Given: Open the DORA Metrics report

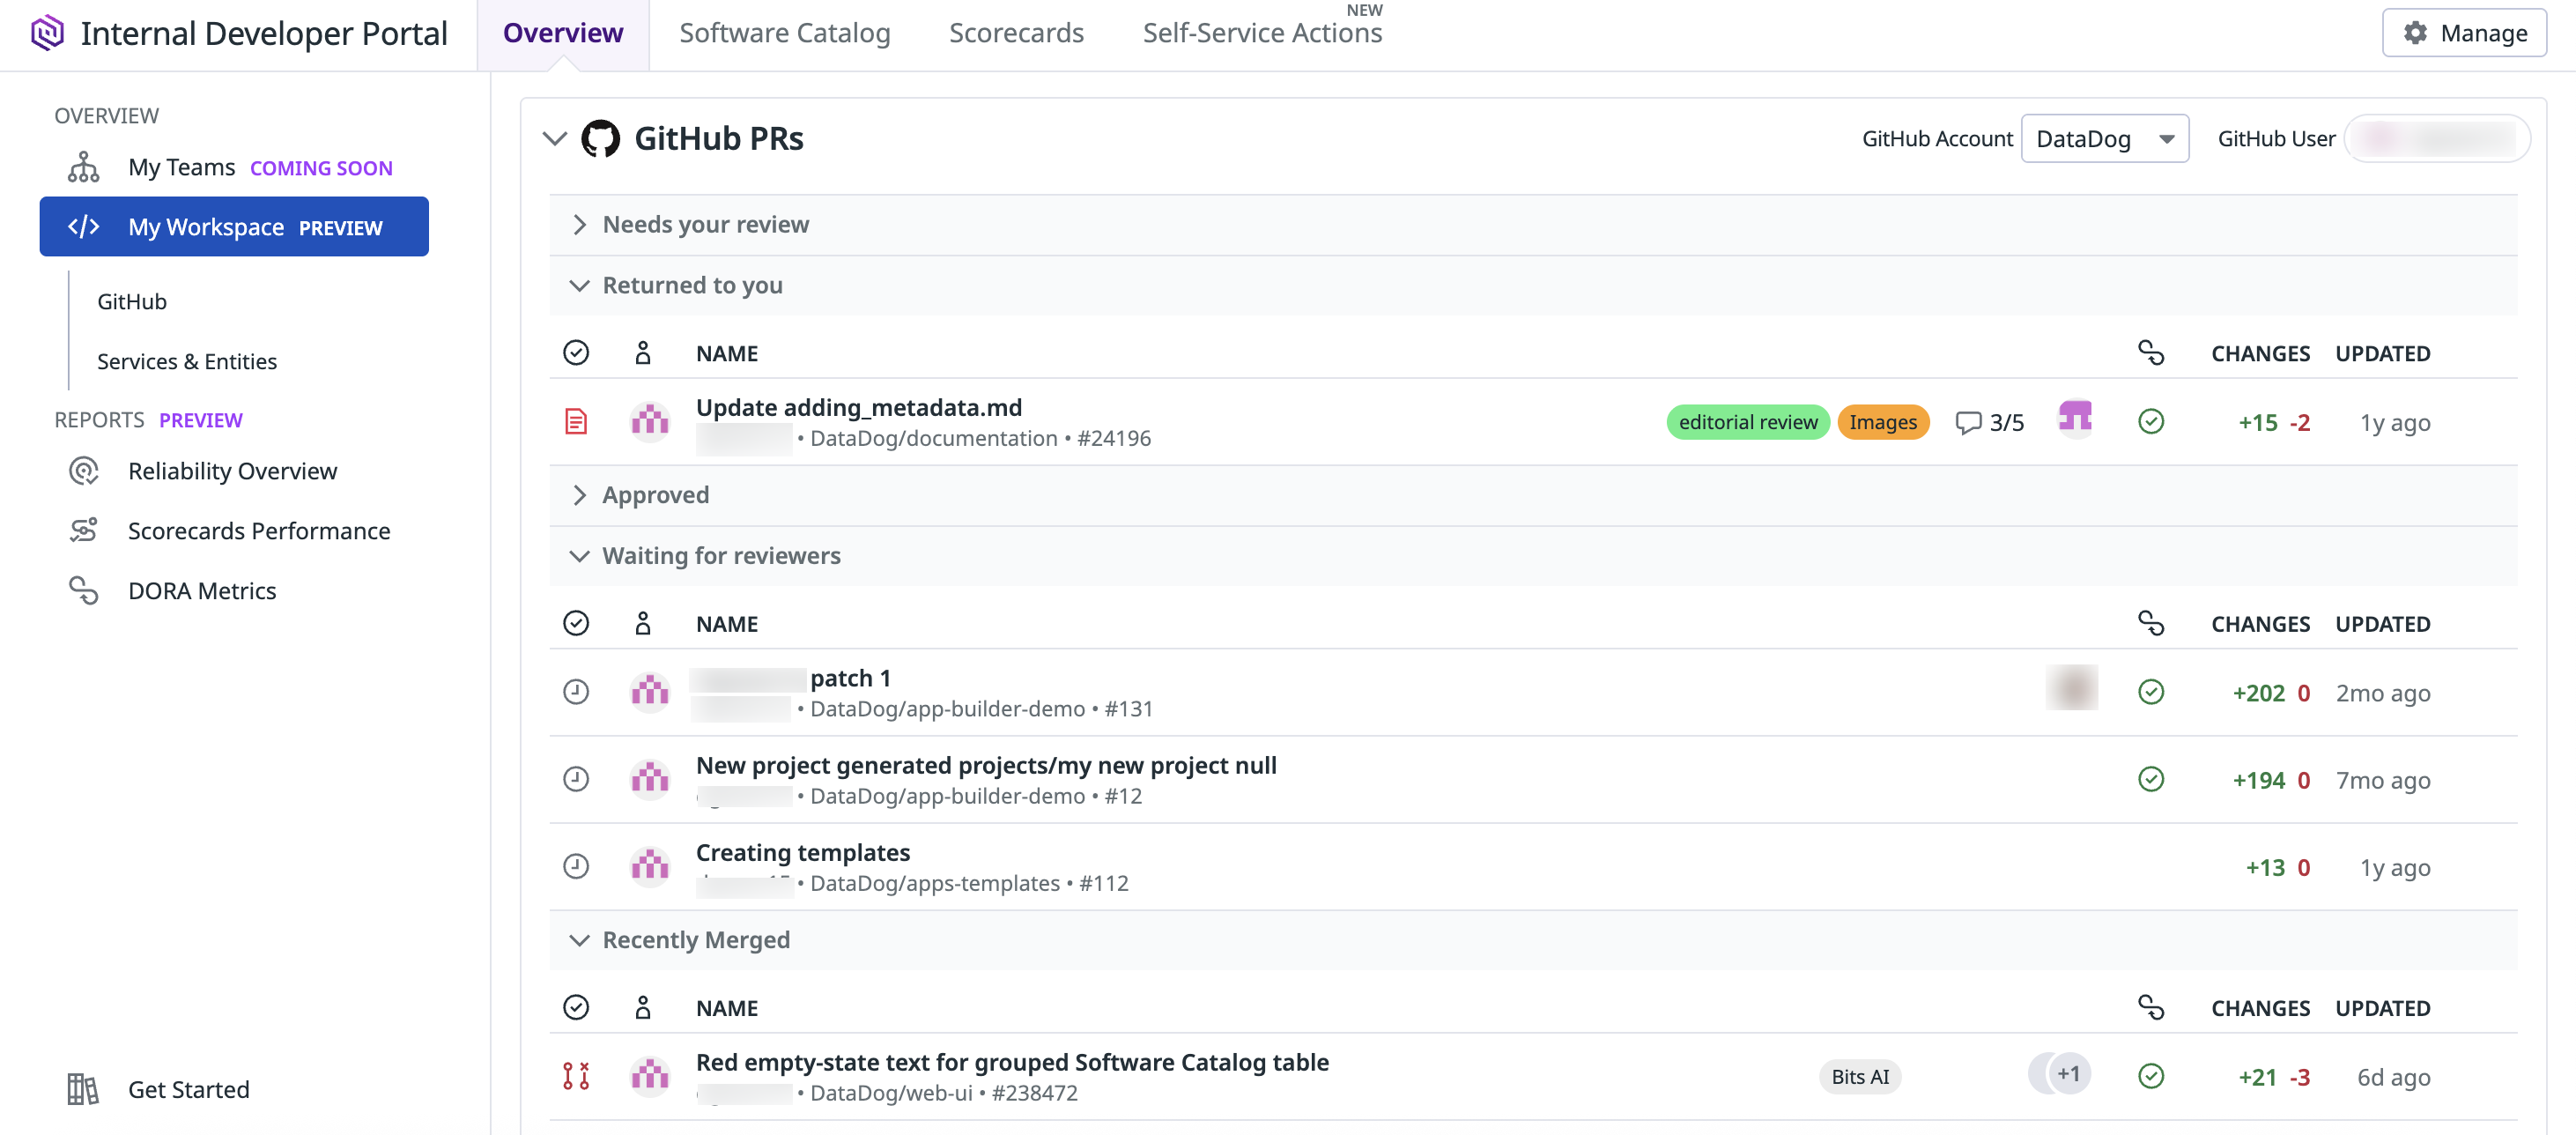Looking at the screenshot, I should [x=201, y=590].
